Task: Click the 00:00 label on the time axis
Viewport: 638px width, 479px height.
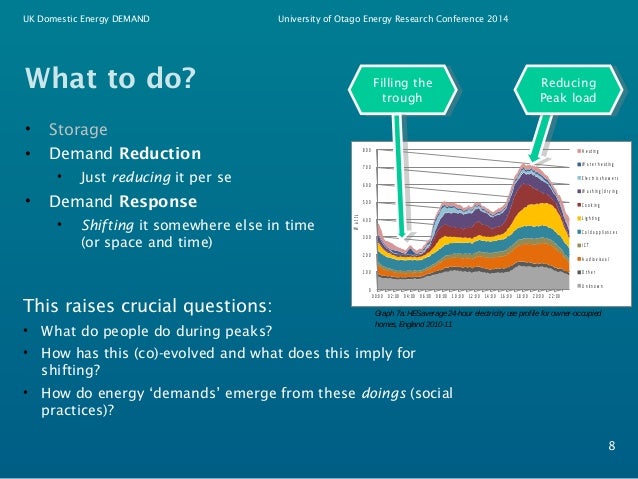Action: (x=377, y=296)
